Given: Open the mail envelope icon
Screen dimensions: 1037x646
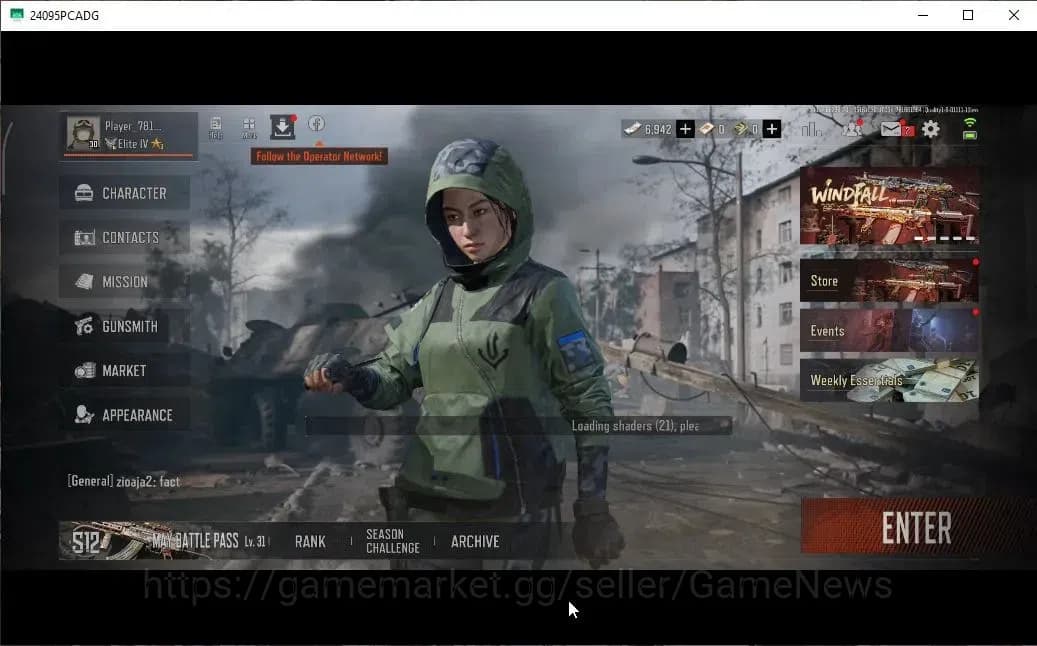Looking at the screenshot, I should click(891, 129).
